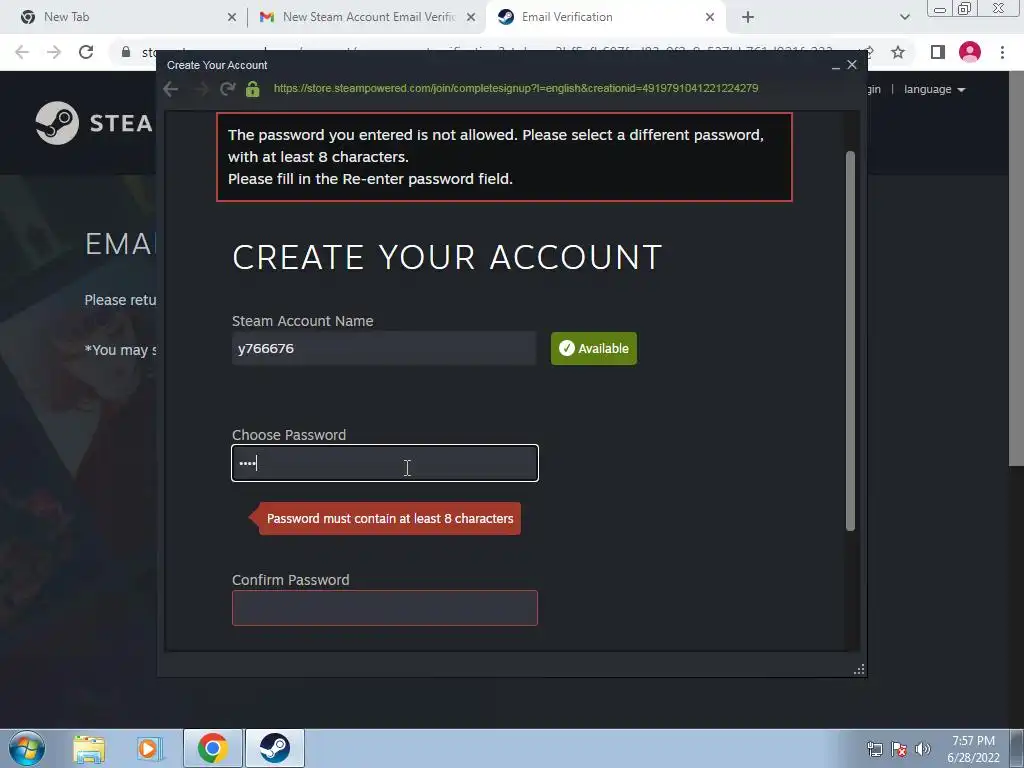Open Windows Explorer from the taskbar

[x=89, y=748]
